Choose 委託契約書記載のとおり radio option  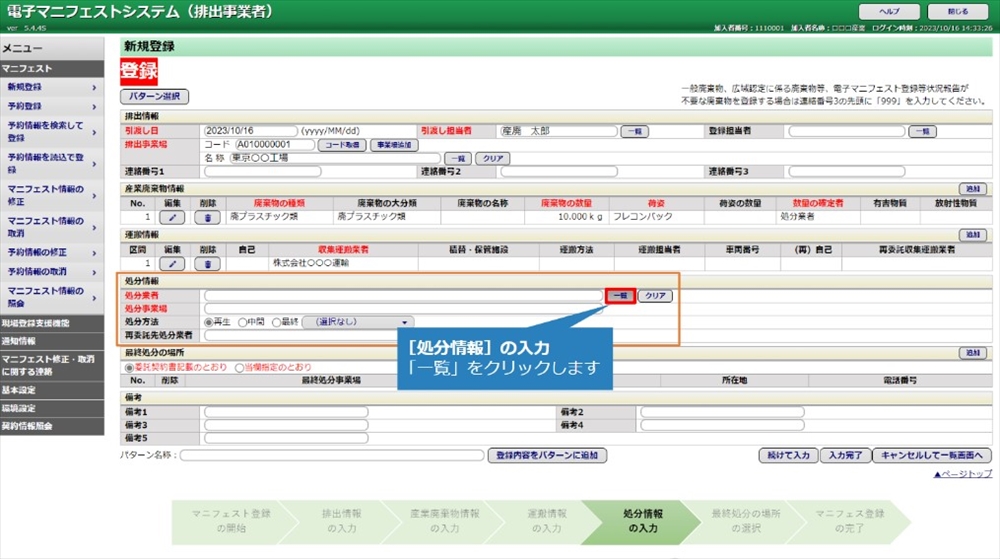pos(129,368)
